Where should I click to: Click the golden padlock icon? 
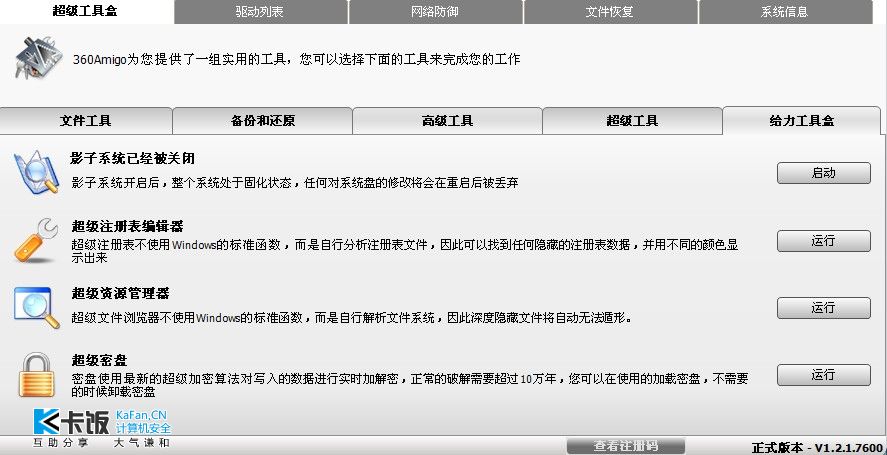tap(37, 375)
